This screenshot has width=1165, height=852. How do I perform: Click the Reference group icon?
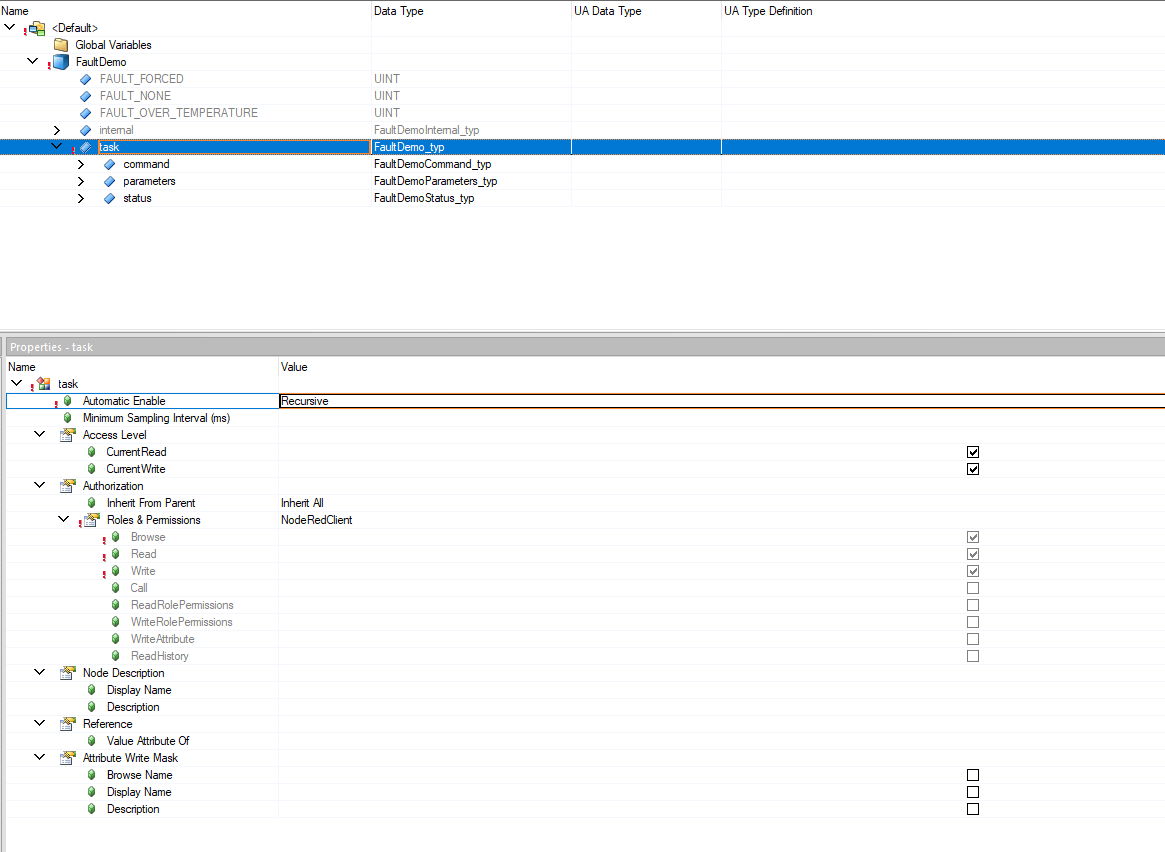(68, 723)
